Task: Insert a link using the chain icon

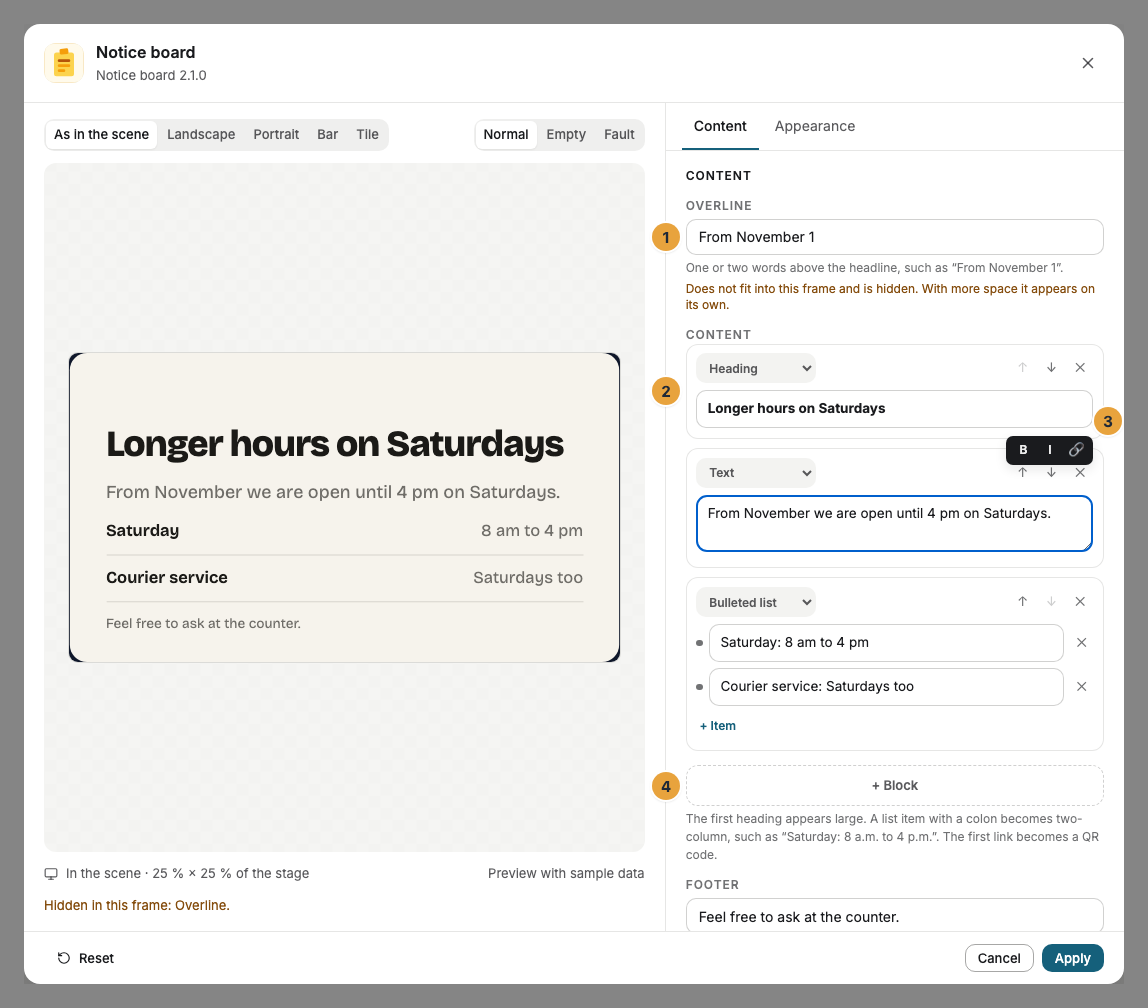Action: (1076, 450)
